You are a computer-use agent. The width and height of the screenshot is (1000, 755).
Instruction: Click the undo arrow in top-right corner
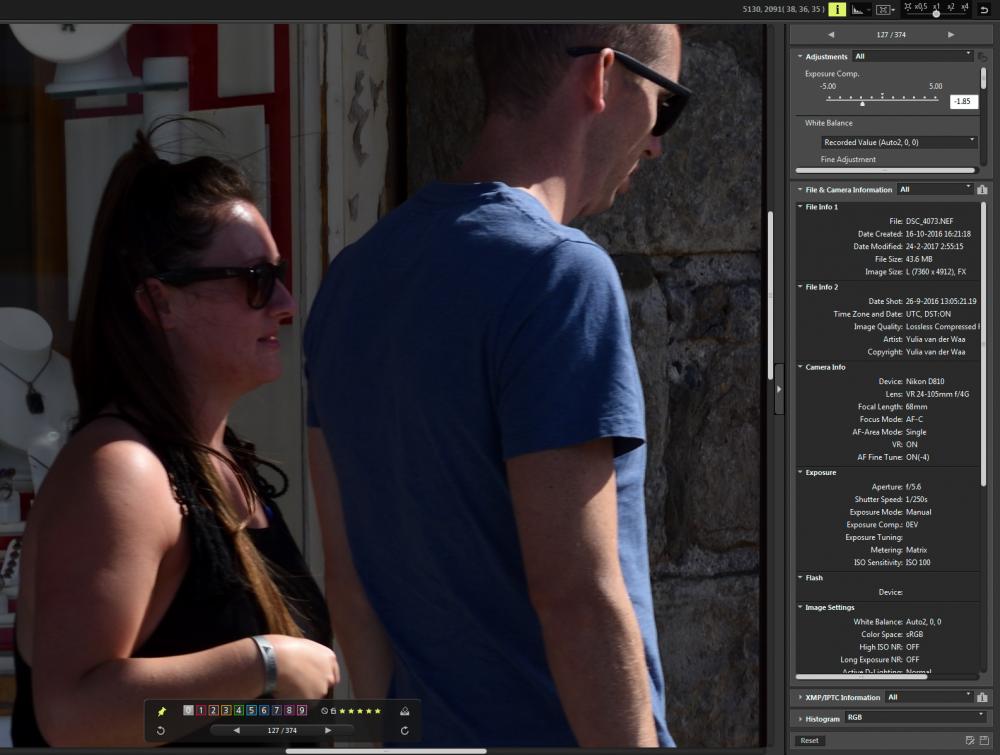click(x=984, y=10)
